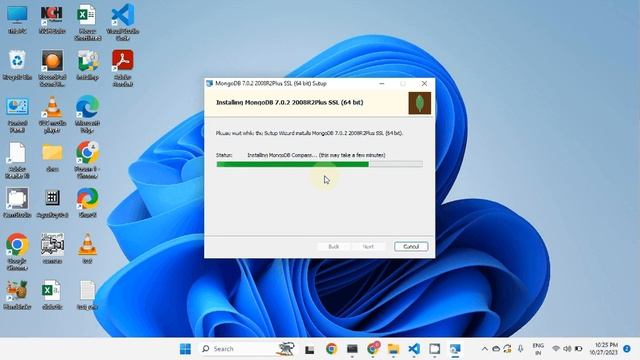Select the Chrome profile shortcut with the person badge

tap(87, 160)
